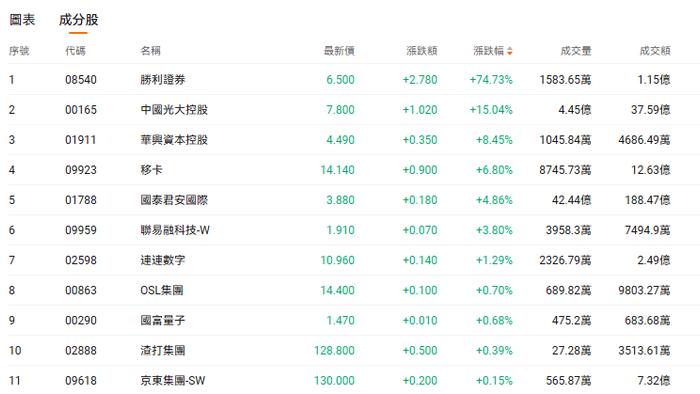The image size is (700, 394).
Task: Click the 成交額 column header
Action: [x=655, y=51]
